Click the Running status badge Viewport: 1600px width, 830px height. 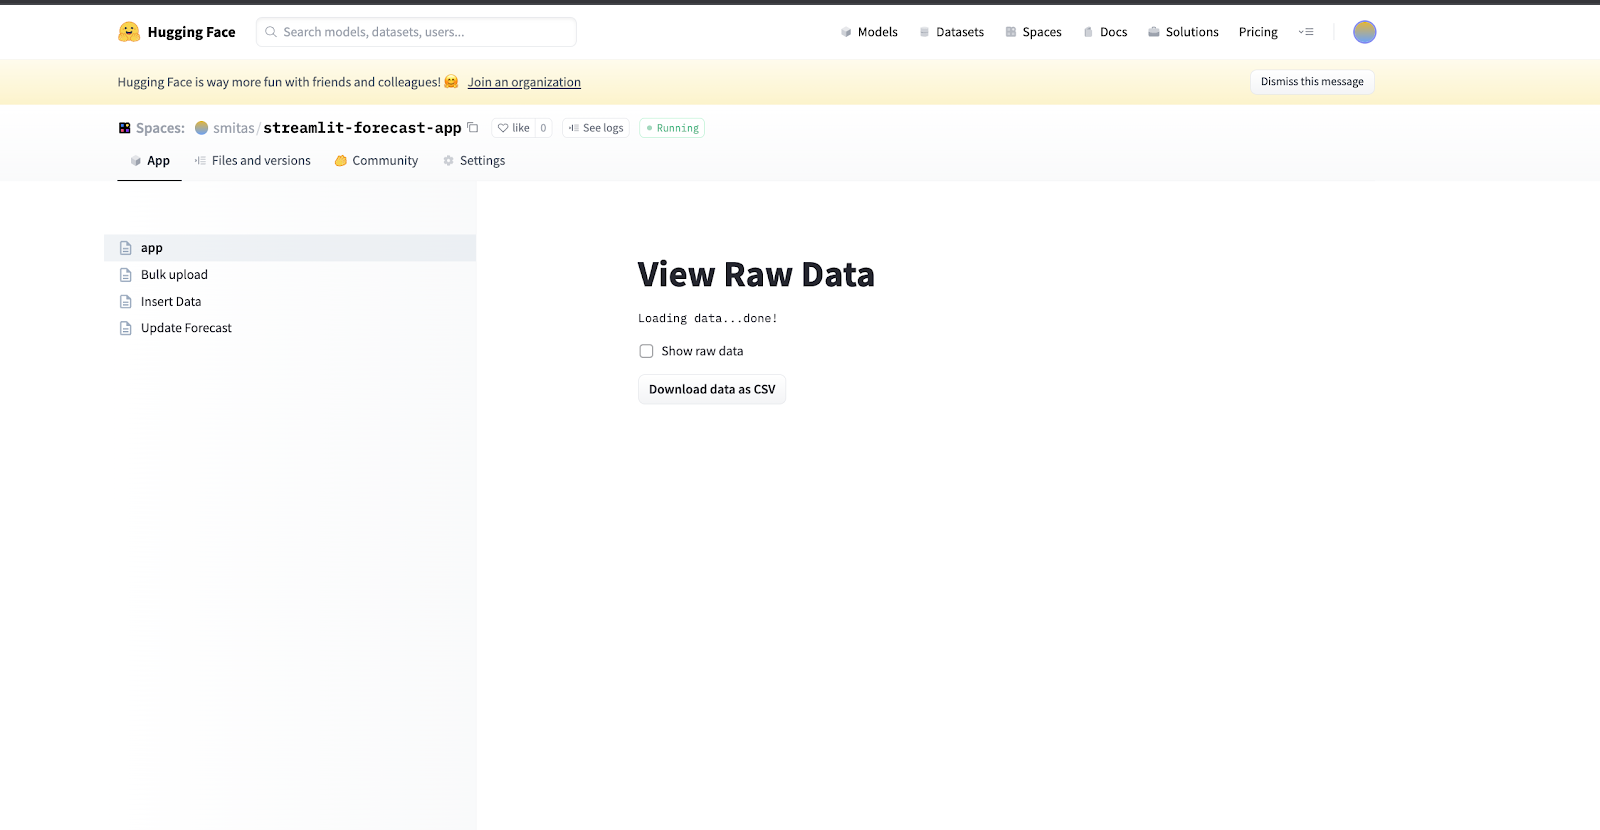click(x=672, y=128)
